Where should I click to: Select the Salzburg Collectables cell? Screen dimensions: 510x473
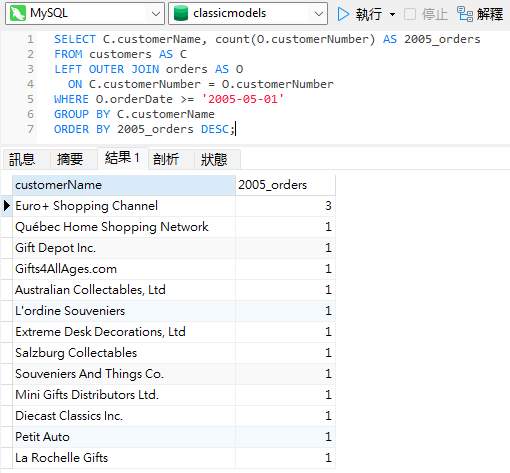pos(124,353)
